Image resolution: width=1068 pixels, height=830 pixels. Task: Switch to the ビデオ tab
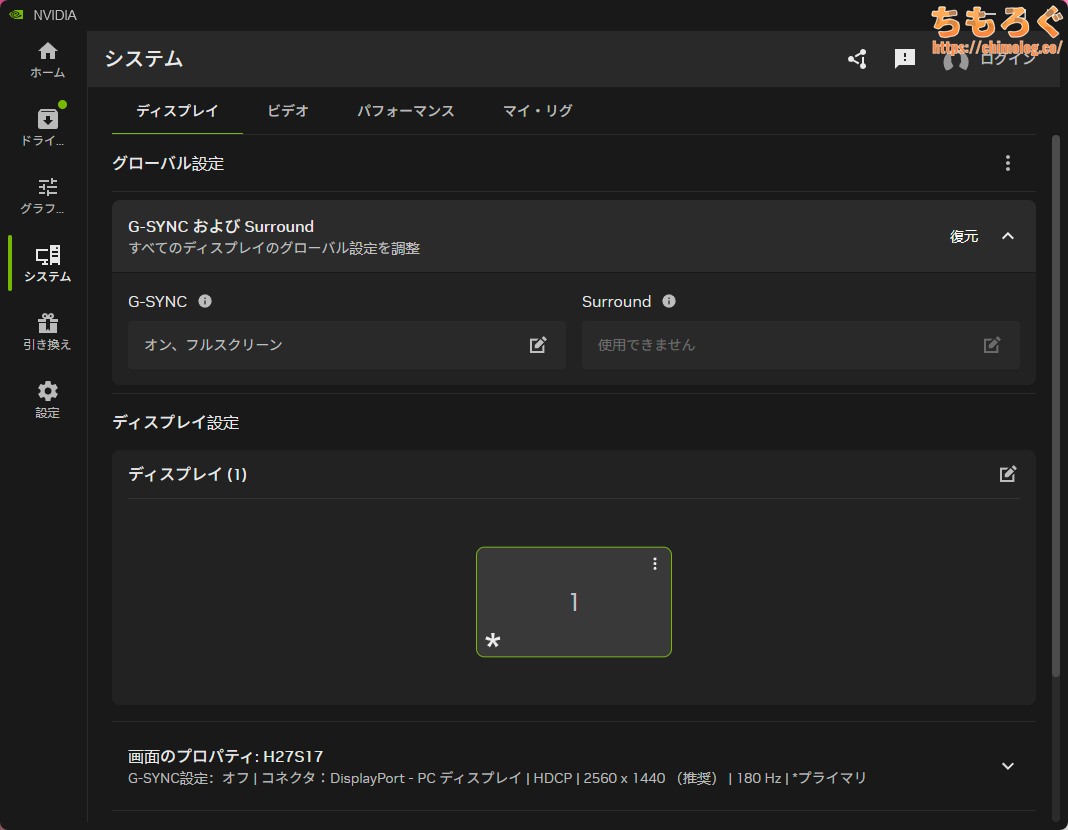[x=288, y=111]
